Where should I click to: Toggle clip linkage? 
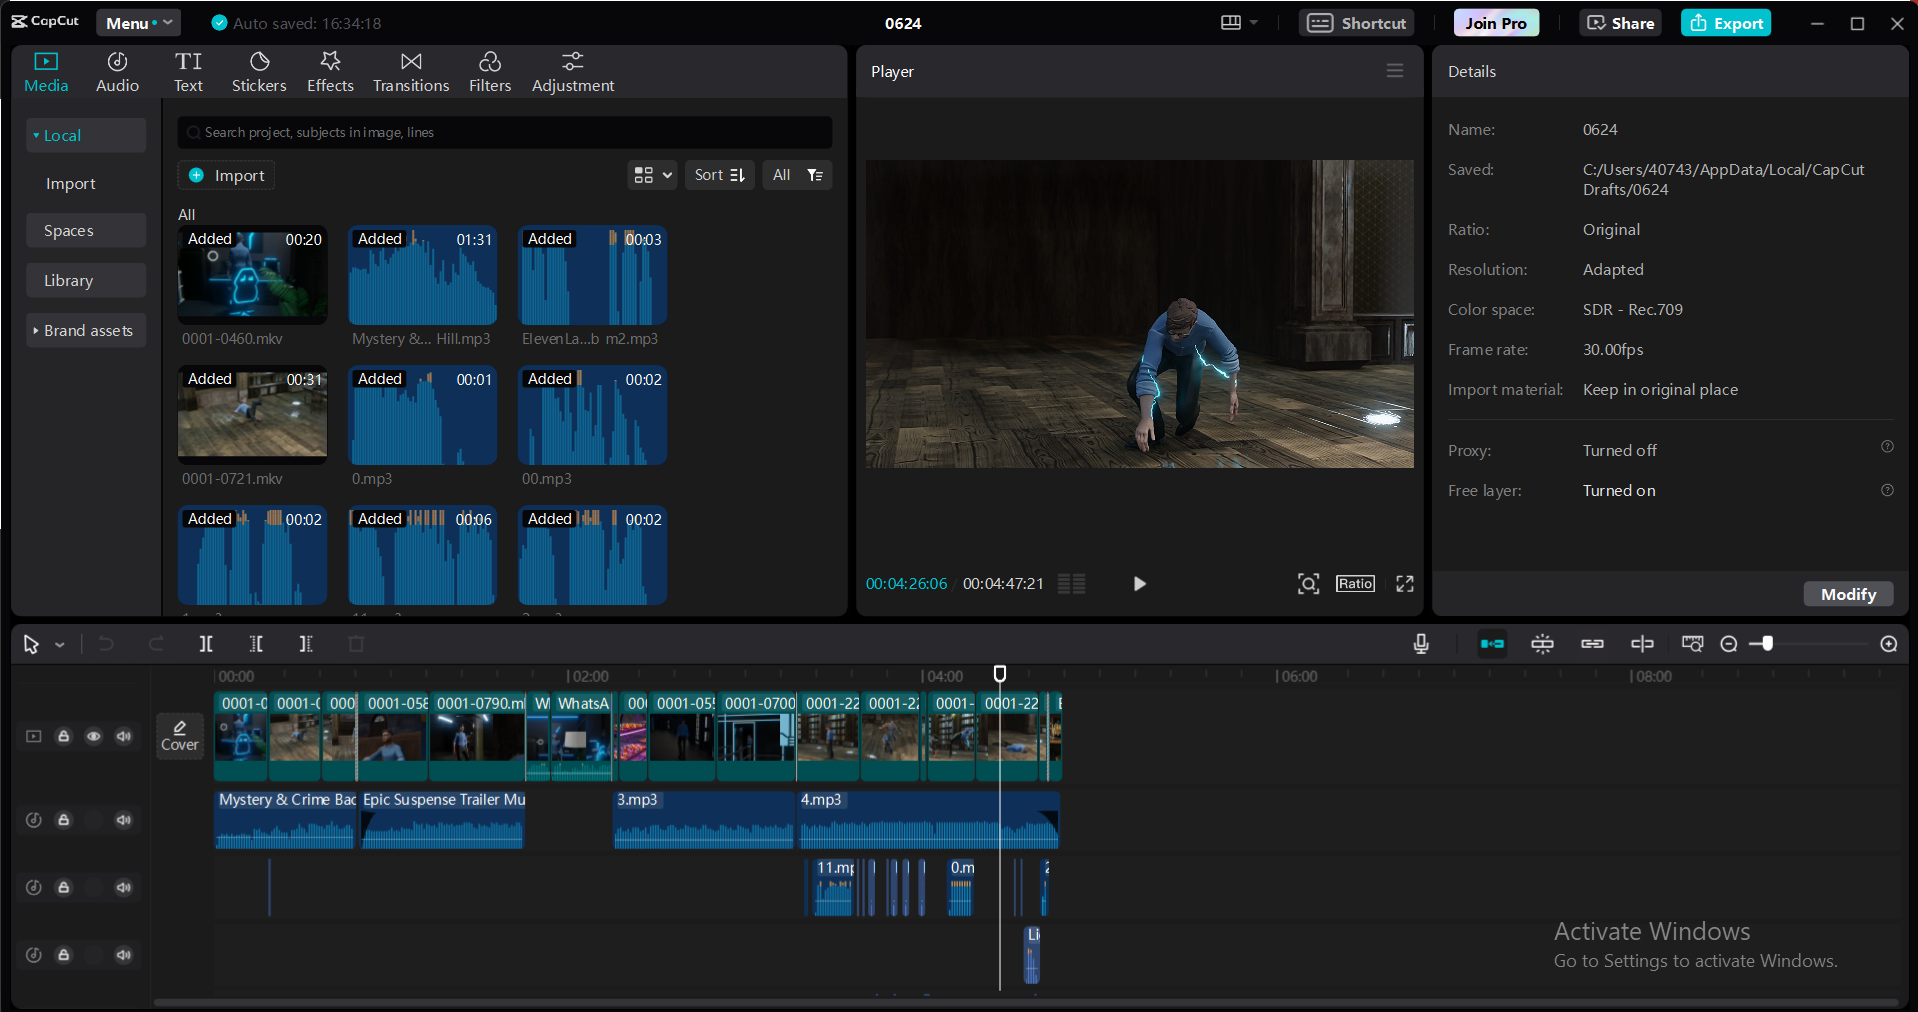coord(1592,644)
